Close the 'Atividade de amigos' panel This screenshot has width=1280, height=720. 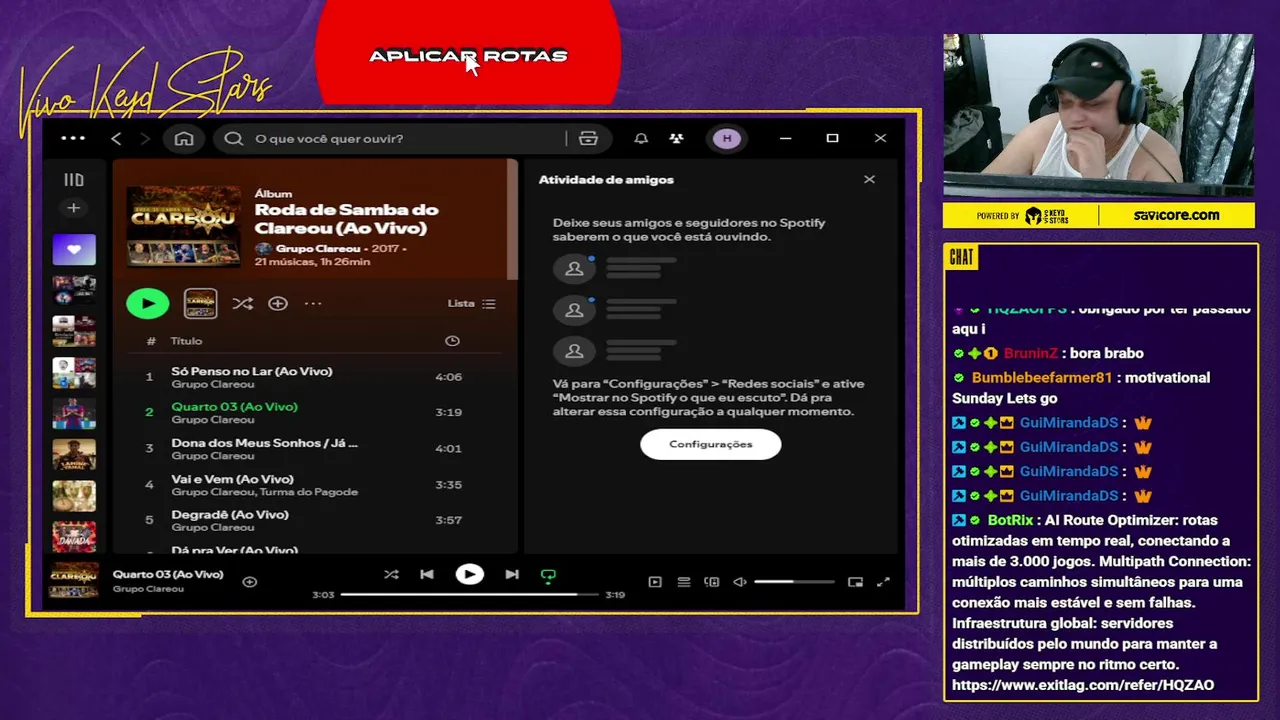[869, 180]
